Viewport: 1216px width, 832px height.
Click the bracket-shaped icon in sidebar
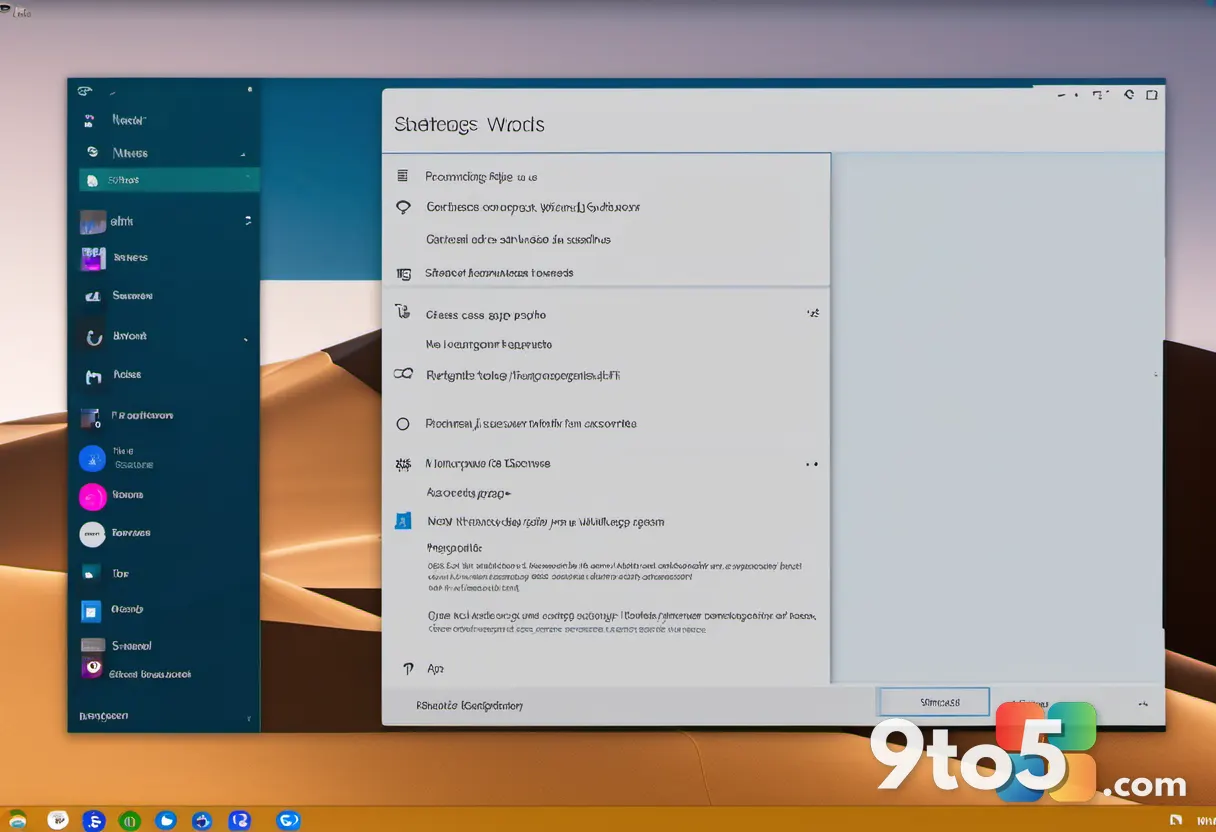94,377
